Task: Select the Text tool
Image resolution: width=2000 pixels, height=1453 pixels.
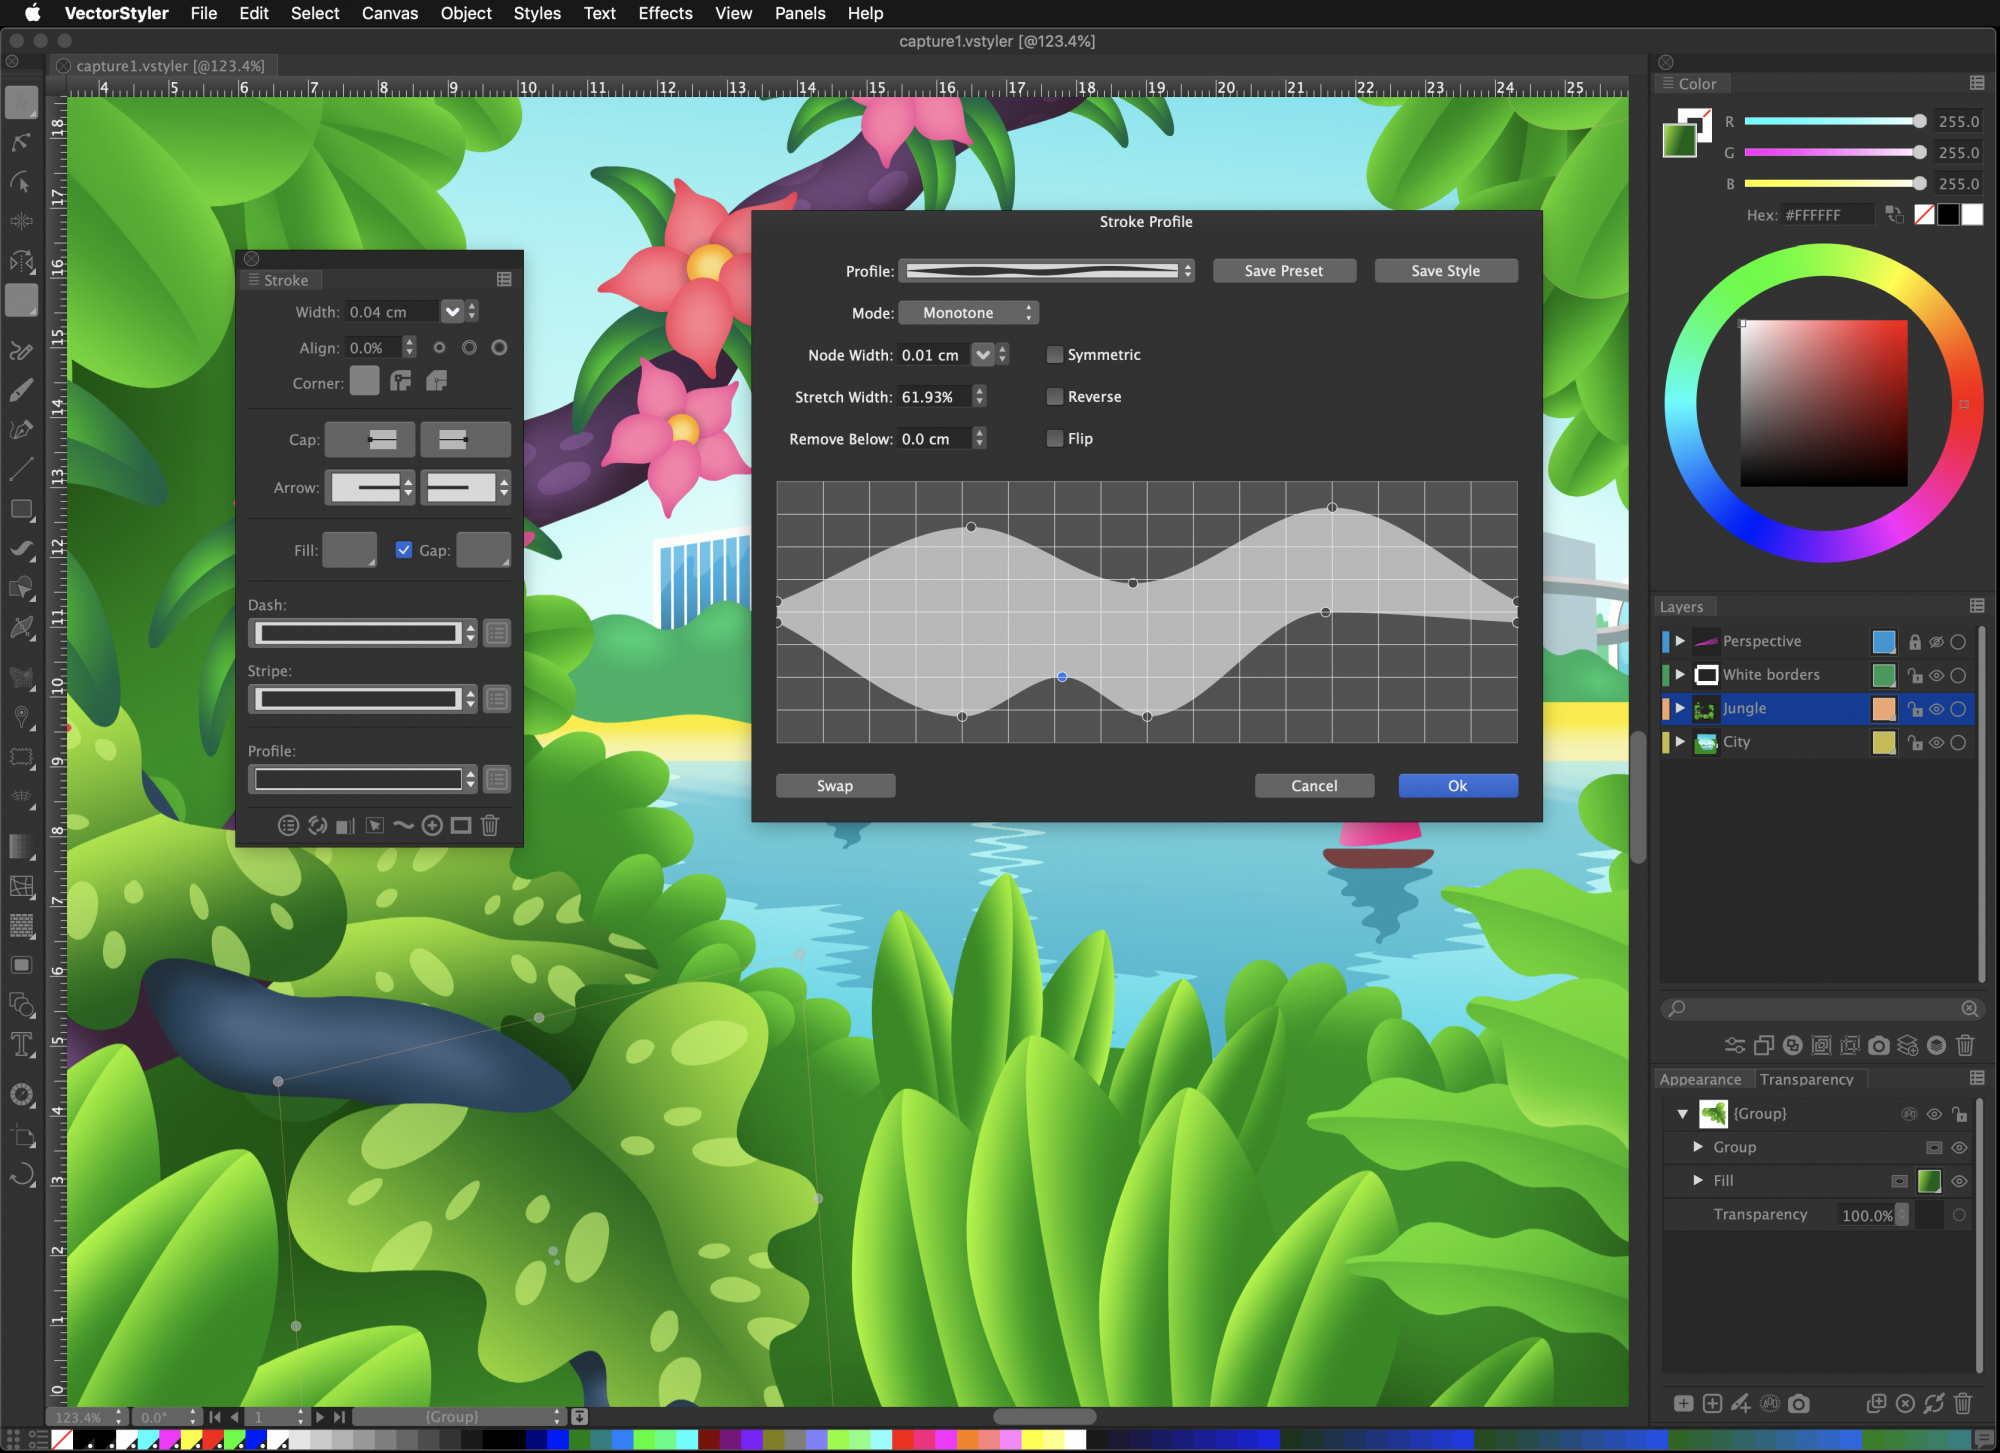Action: 20,1044
